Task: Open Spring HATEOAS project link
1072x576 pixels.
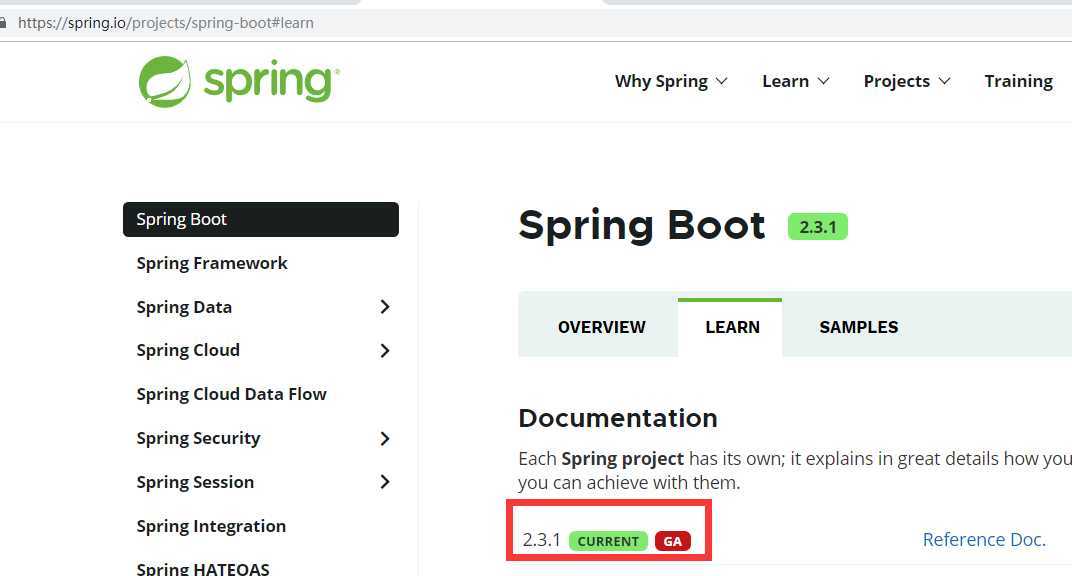Action: (x=202, y=568)
